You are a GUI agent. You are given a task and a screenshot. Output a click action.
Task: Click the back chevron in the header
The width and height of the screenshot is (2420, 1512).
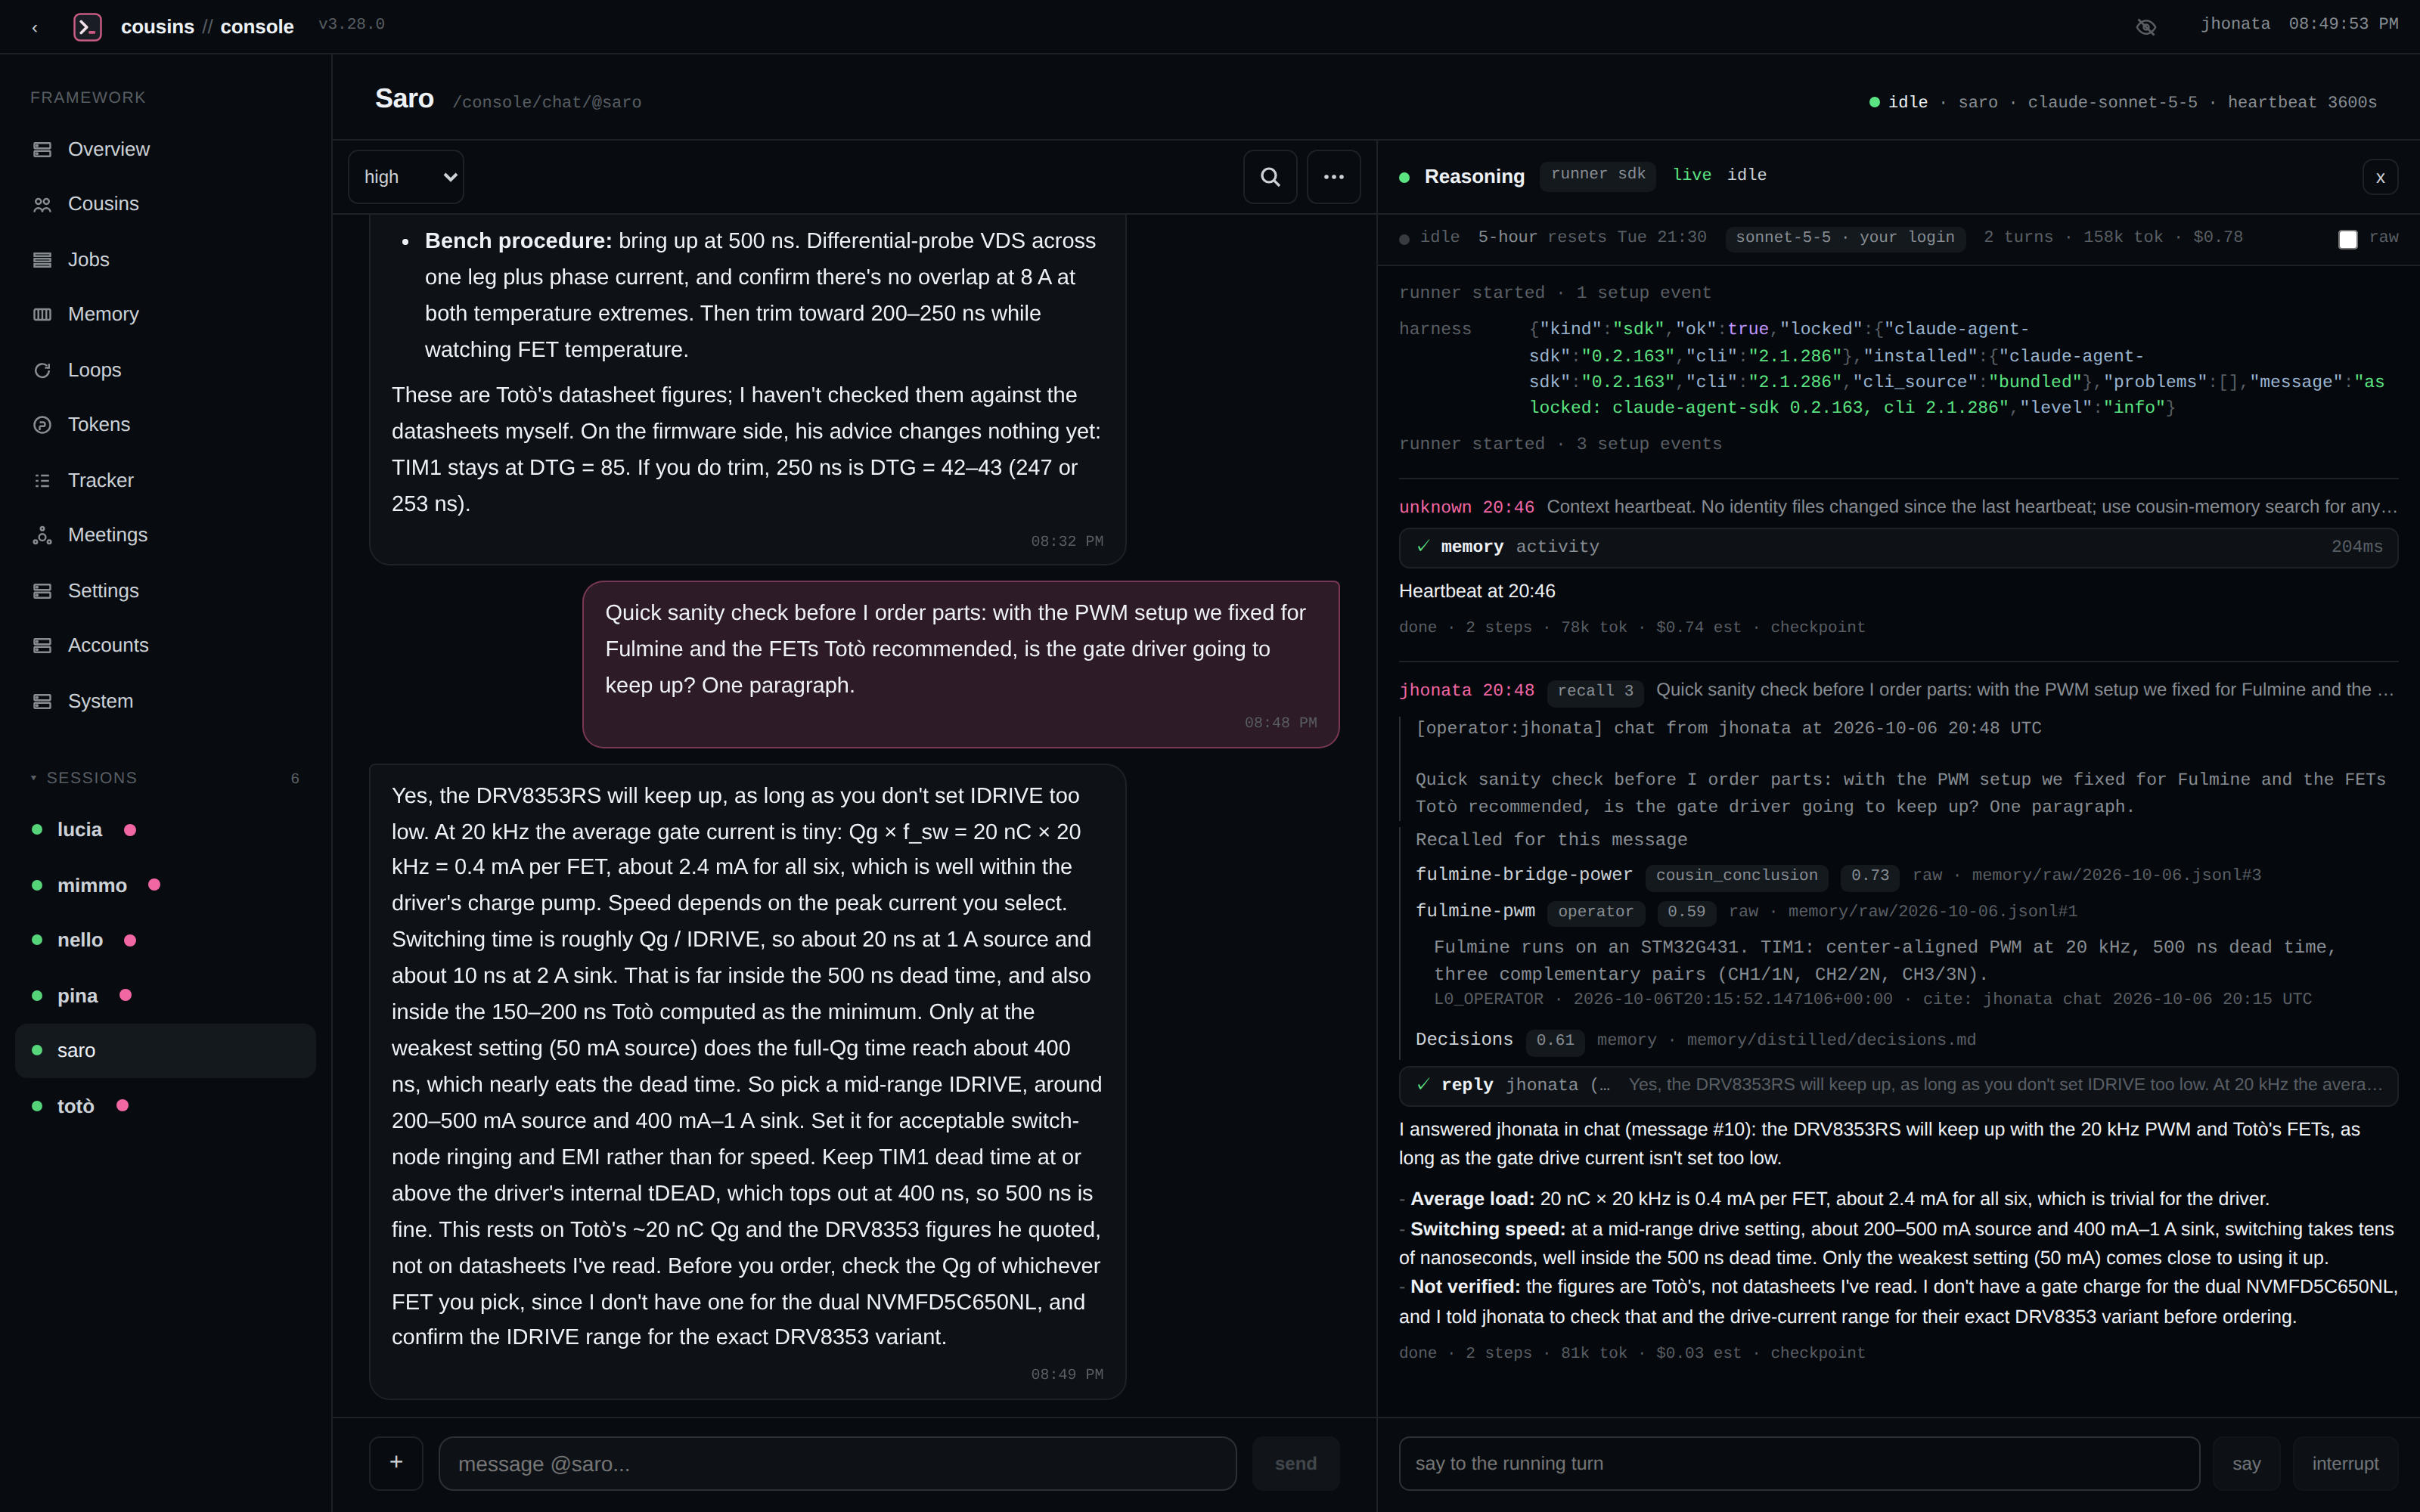35,27
